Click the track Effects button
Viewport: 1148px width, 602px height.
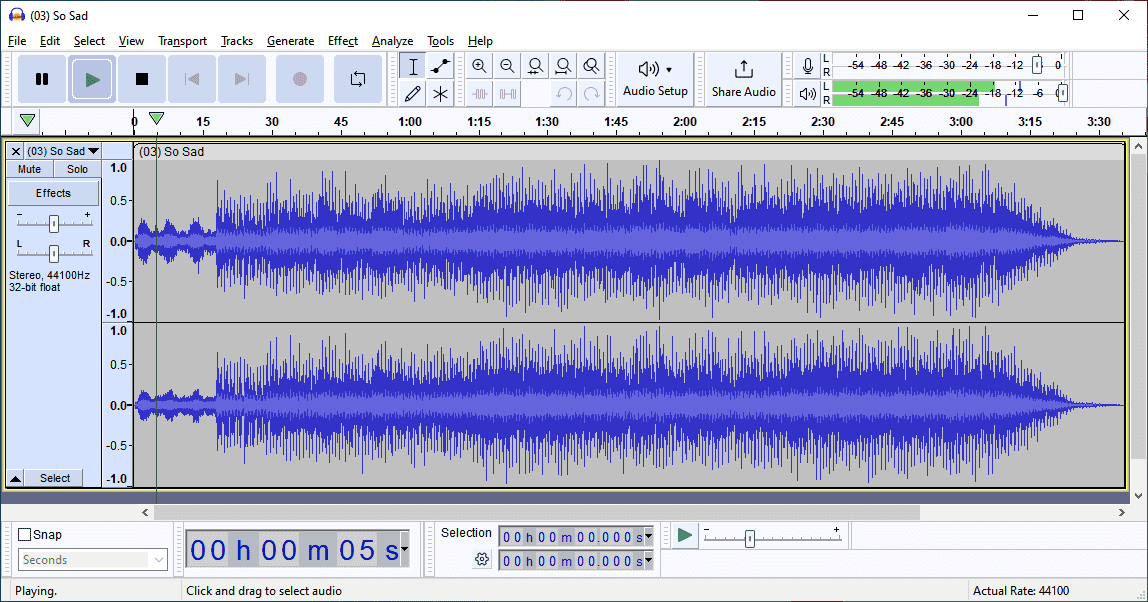(53, 193)
